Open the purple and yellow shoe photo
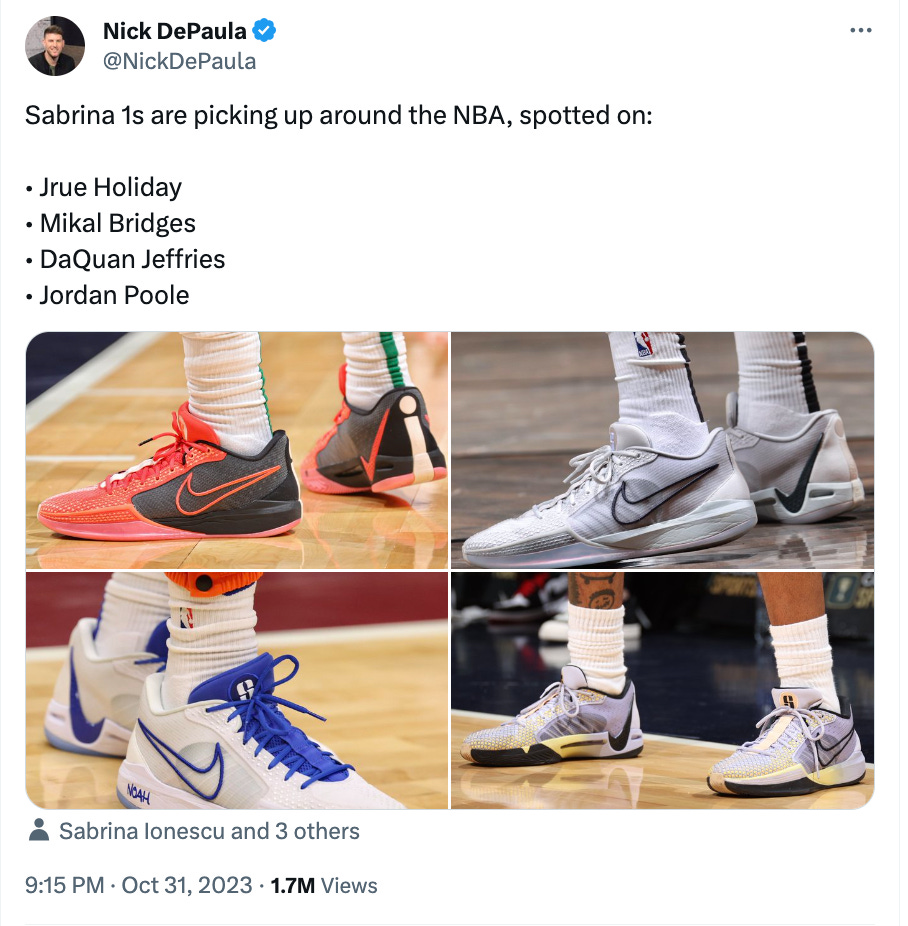The width and height of the screenshot is (908, 926). [662, 690]
